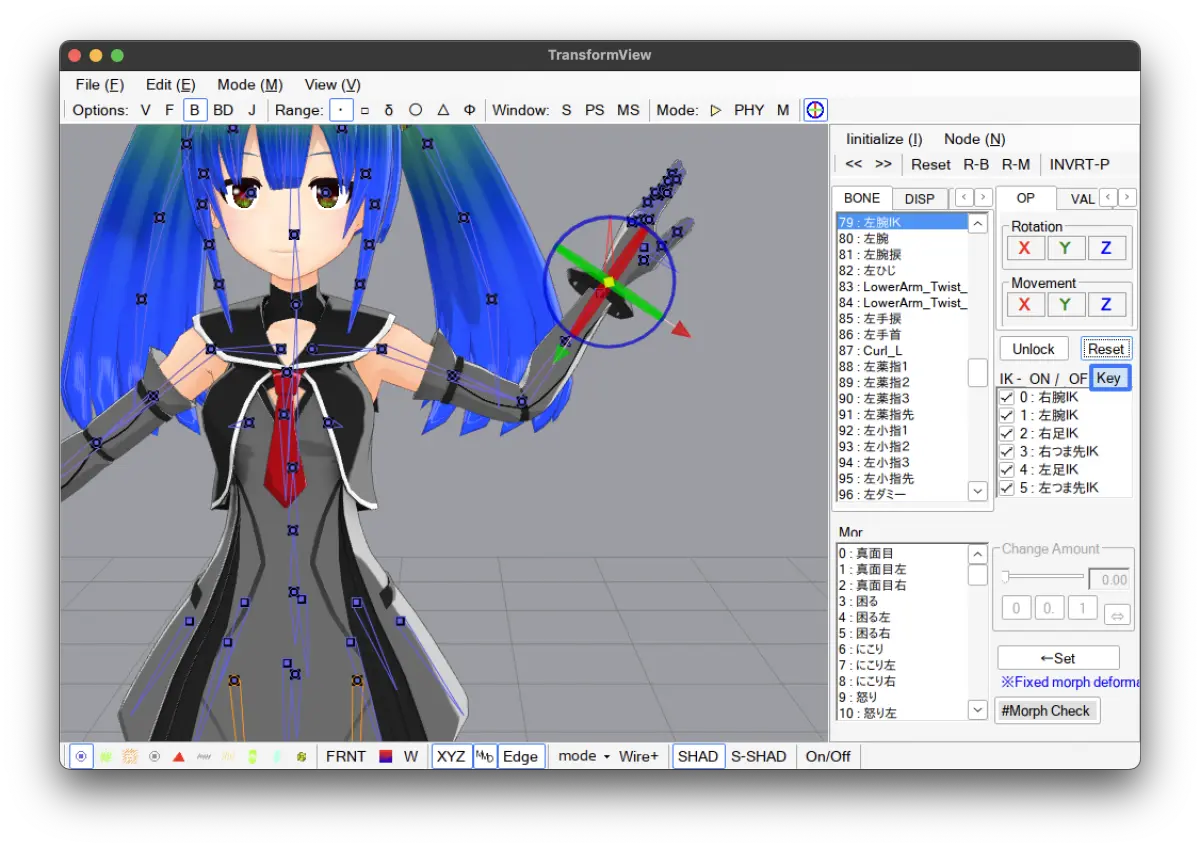
Task: Uncheck IK 3 : 右つま先IK checkbox
Action: pyautogui.click(x=1008, y=451)
